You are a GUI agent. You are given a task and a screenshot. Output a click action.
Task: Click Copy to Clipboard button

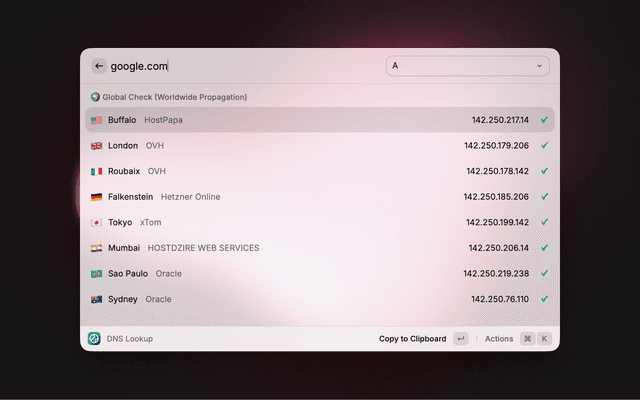pyautogui.click(x=412, y=339)
